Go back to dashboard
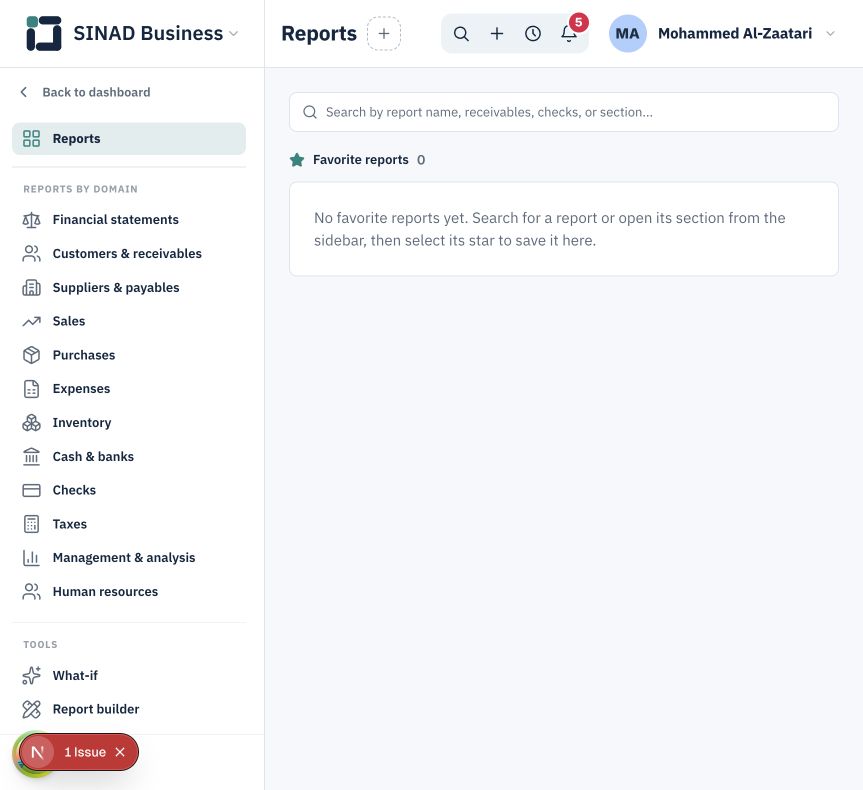 (x=85, y=92)
